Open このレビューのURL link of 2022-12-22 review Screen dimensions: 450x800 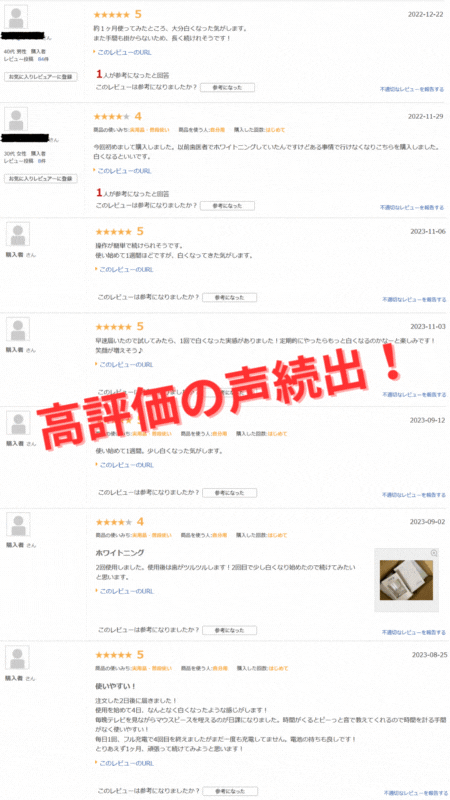point(124,52)
